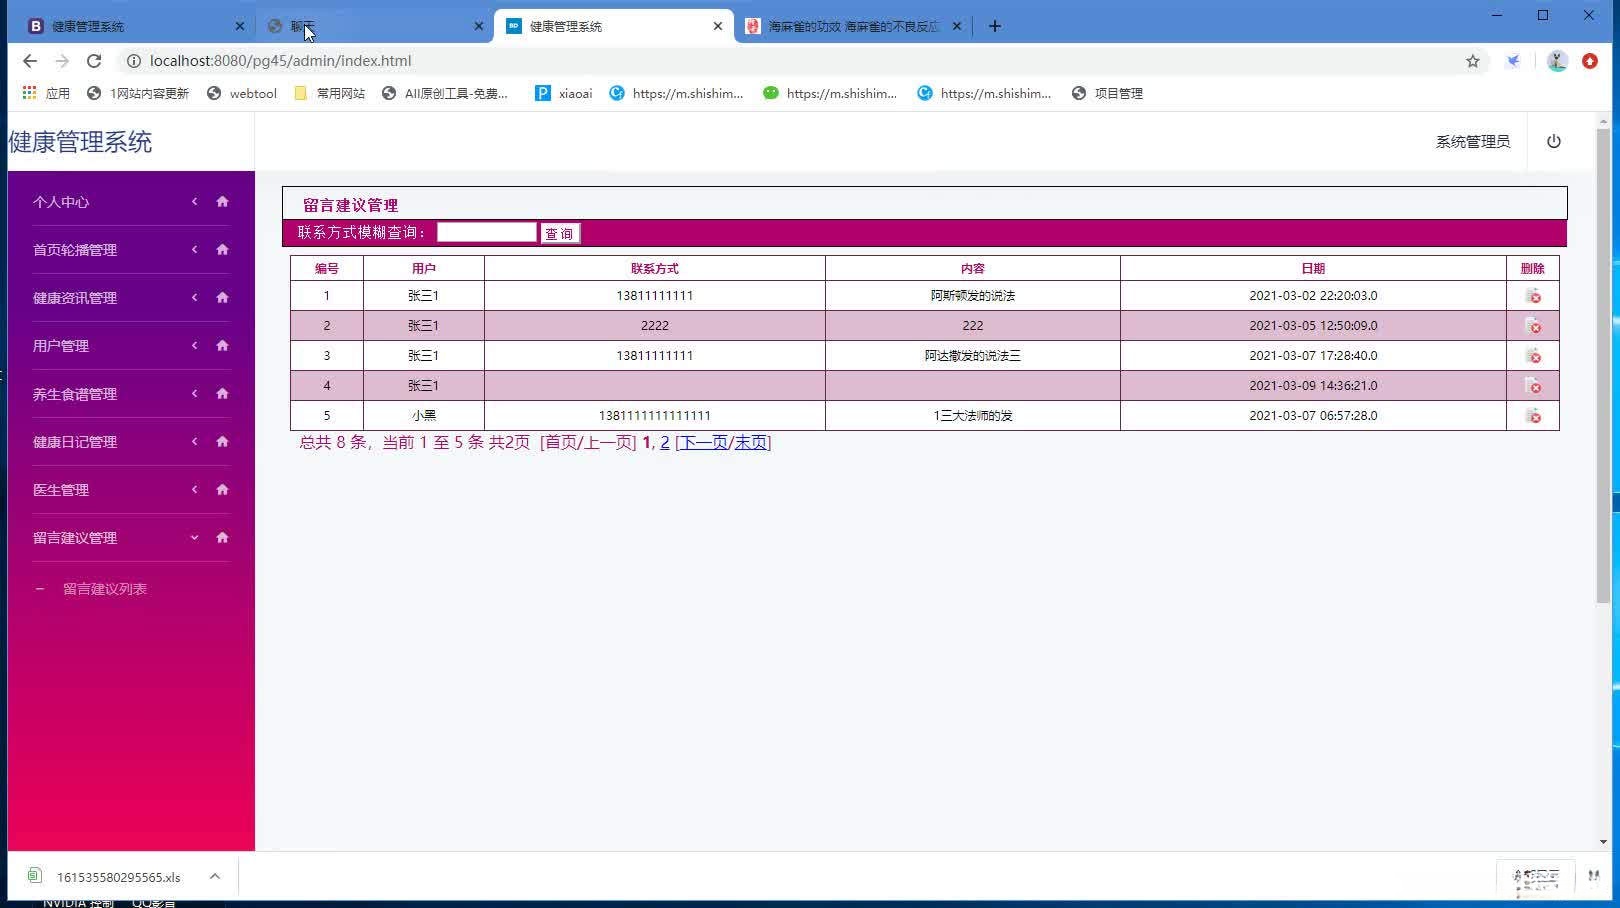Viewport: 1620px width, 908px height.
Task: Click the user cell 小黑
Action: pyautogui.click(x=424, y=416)
